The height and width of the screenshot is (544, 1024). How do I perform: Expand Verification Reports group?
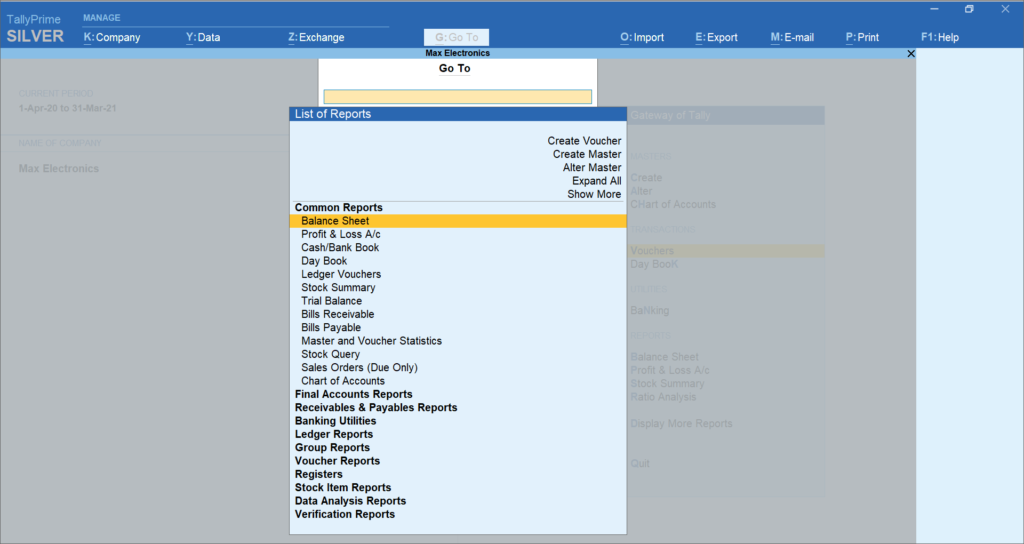pos(345,515)
